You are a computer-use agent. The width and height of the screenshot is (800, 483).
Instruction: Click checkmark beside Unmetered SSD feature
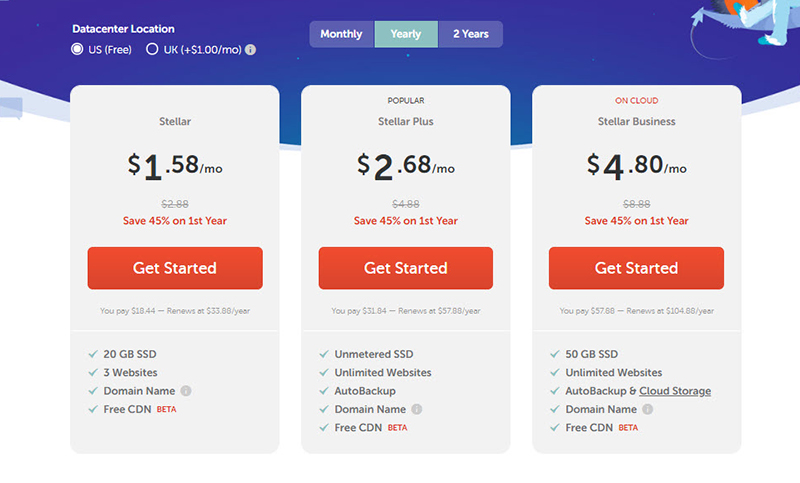[324, 354]
